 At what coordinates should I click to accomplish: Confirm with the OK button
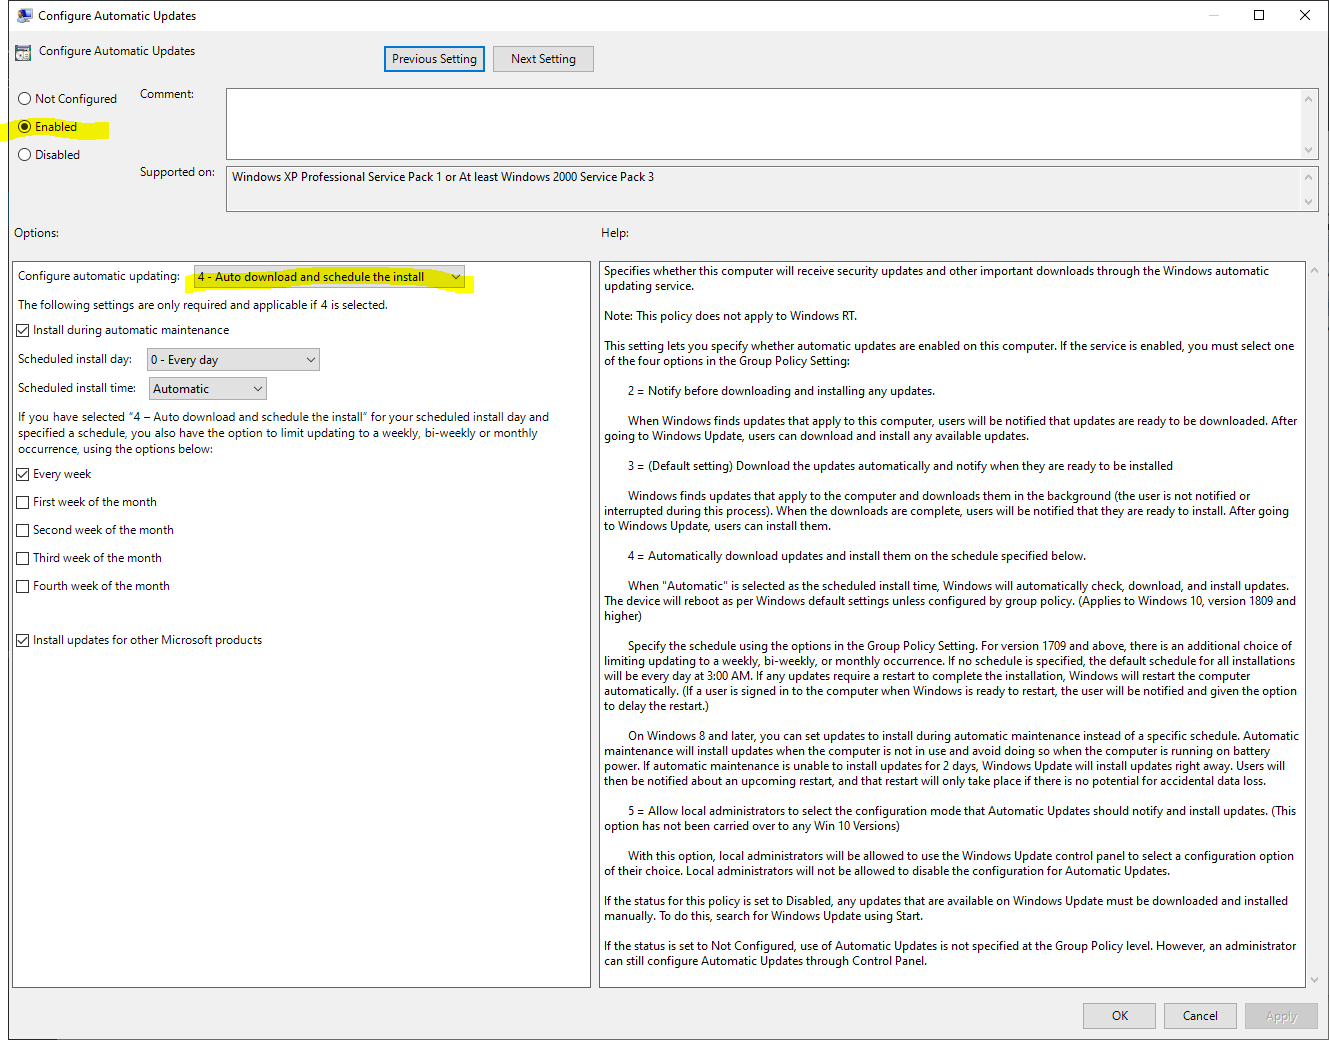click(x=1119, y=1016)
